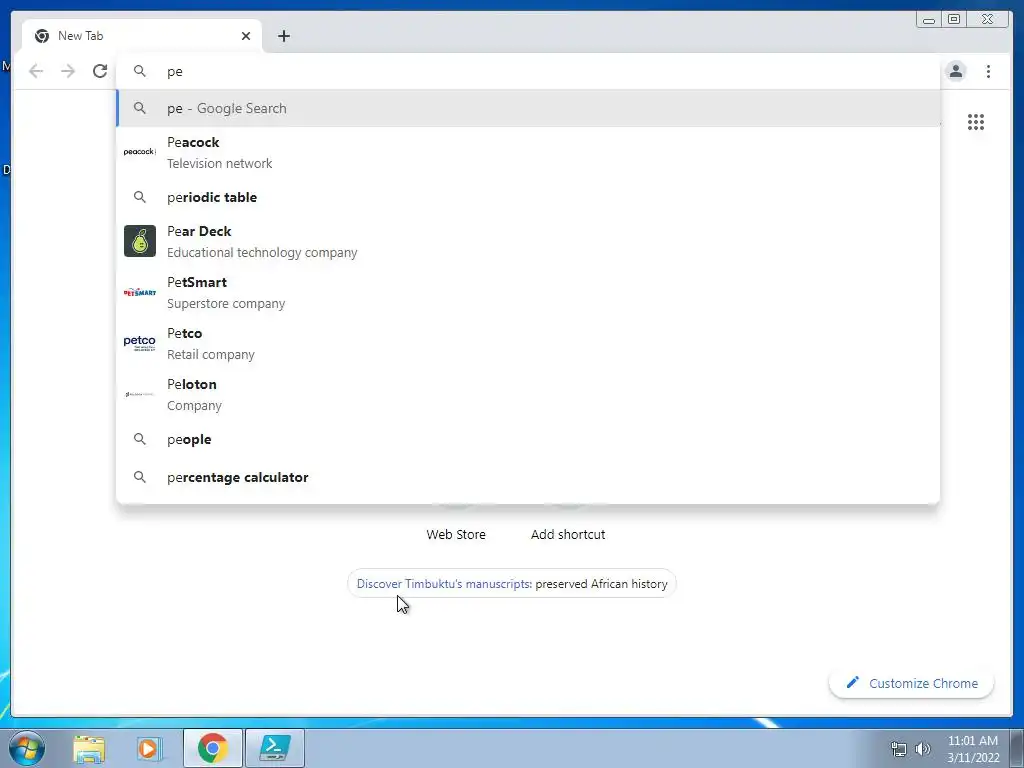Image resolution: width=1024 pixels, height=768 pixels.
Task: Click magnifier icon beside 'people'
Action: (140, 439)
